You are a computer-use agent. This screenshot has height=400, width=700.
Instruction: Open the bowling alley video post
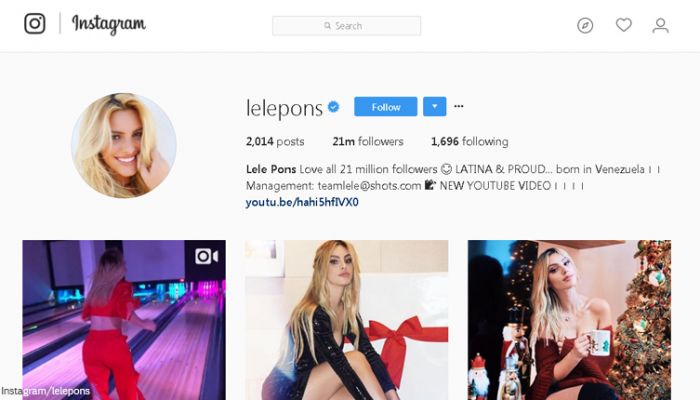tap(124, 320)
